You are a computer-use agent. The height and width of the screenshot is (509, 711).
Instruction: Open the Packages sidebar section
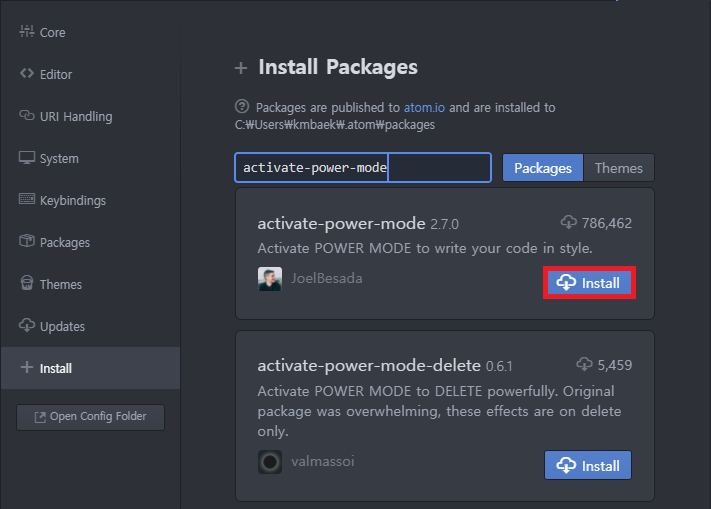(91, 242)
